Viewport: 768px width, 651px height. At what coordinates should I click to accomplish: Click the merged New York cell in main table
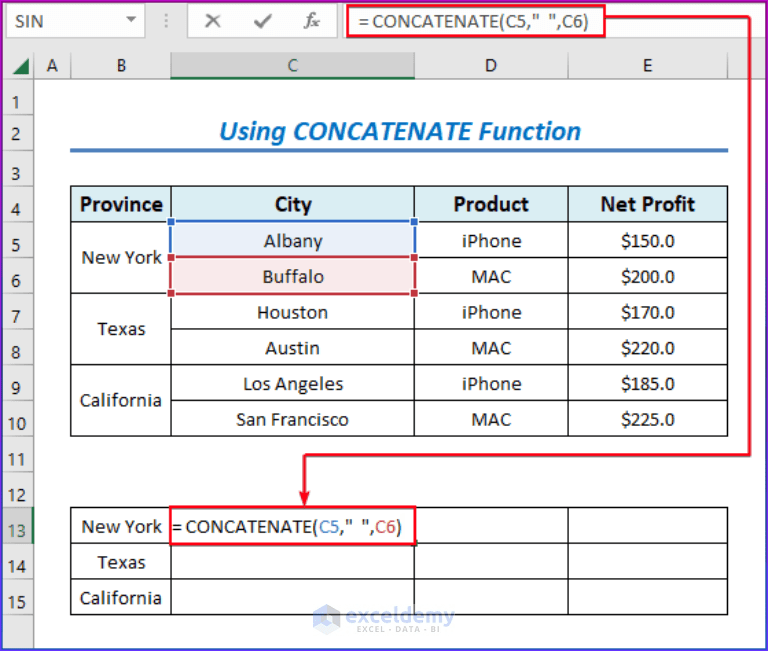121,258
